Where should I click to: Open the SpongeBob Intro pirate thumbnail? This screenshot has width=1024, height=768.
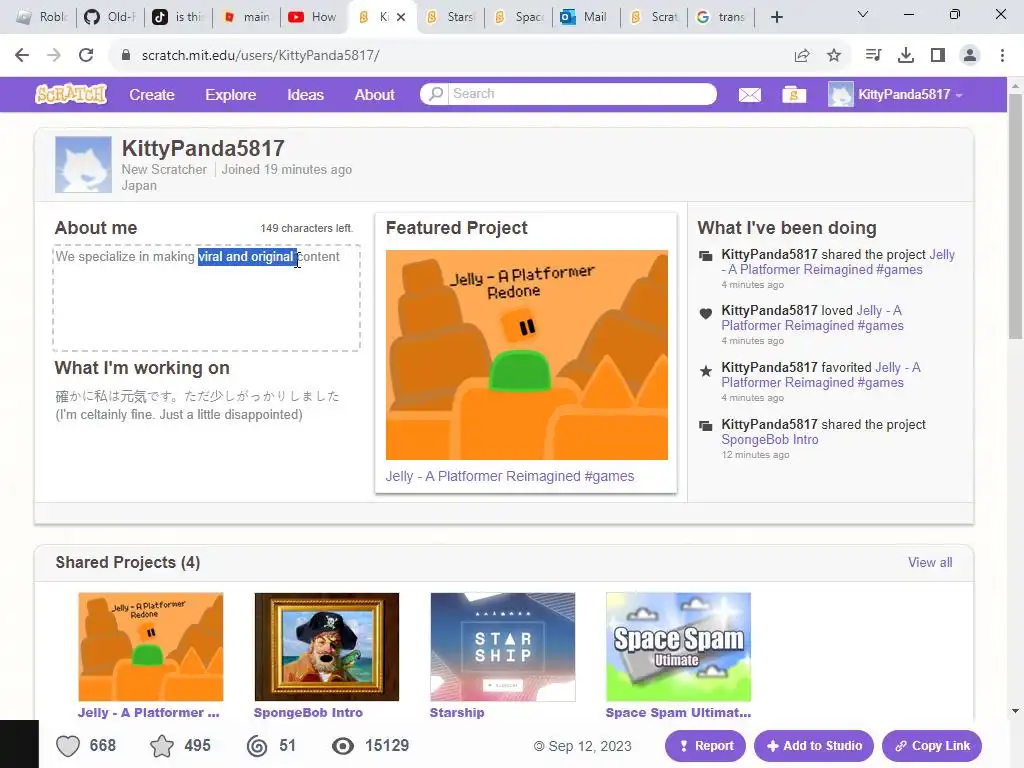[x=327, y=647]
